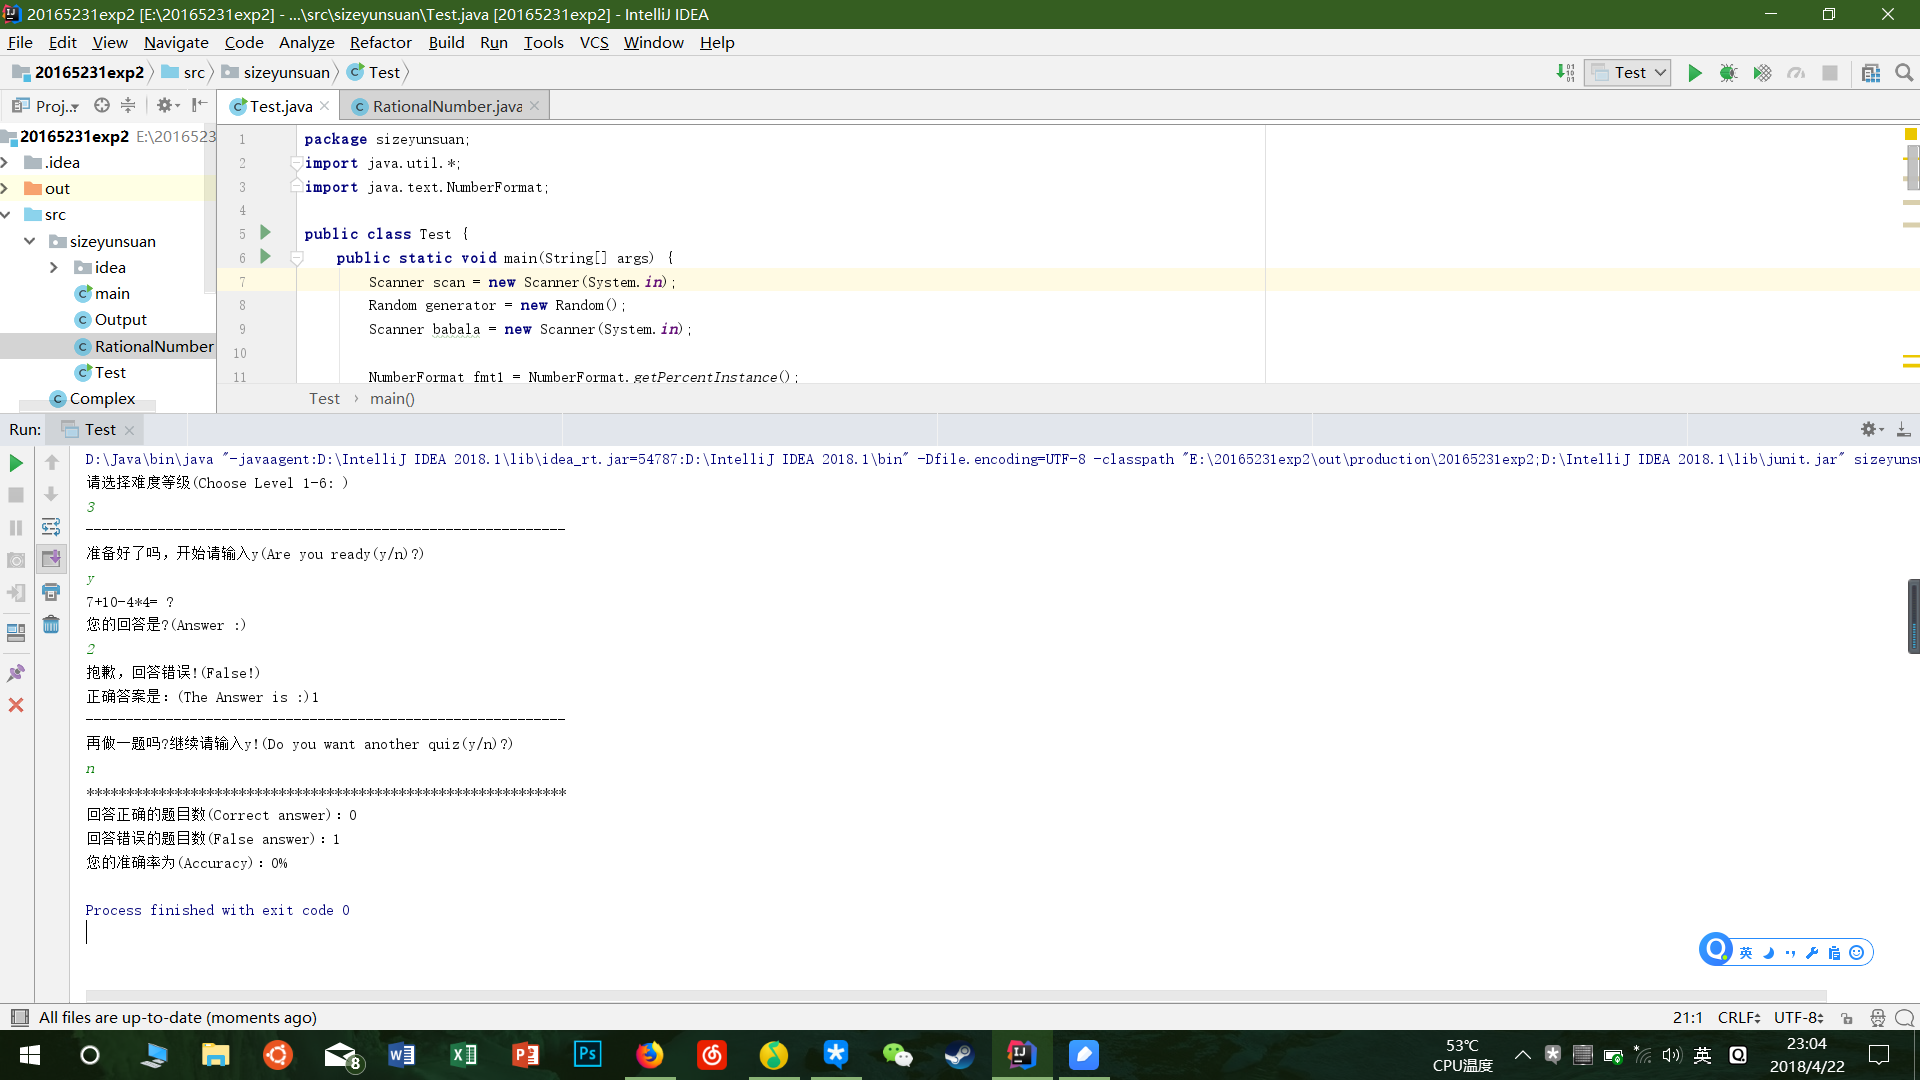
Task: Close the RationalNumber.java tab
Action: coord(535,106)
